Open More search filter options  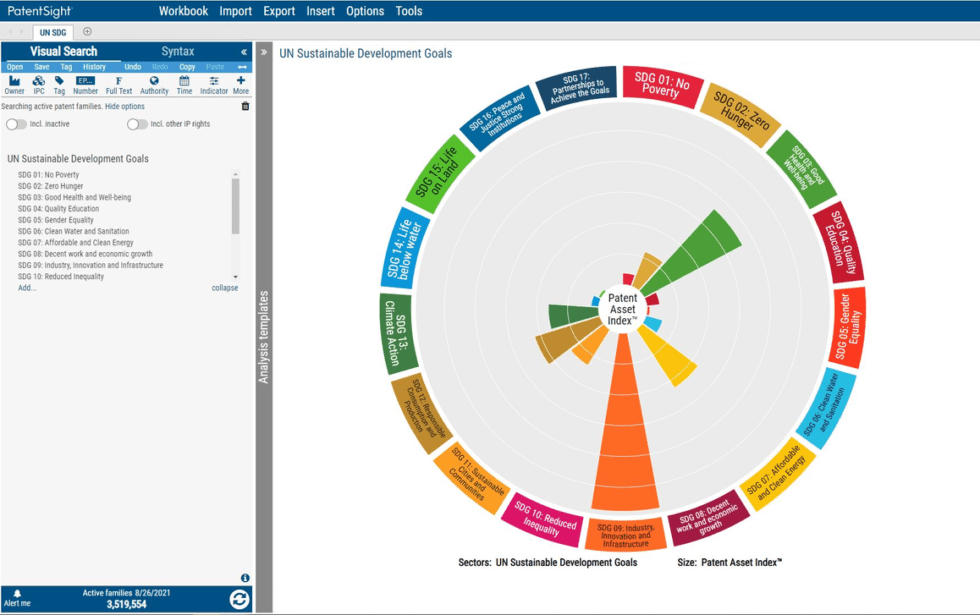click(241, 85)
